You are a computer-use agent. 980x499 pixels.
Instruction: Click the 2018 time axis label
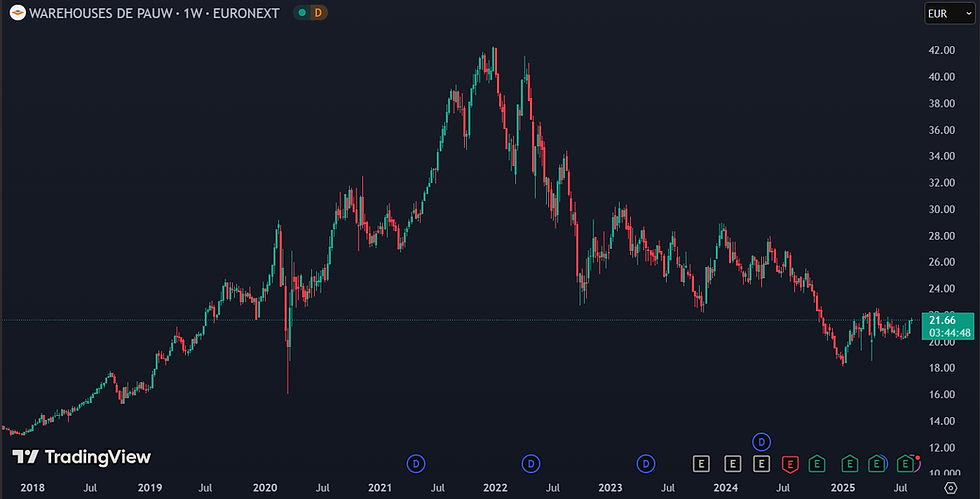click(32, 488)
